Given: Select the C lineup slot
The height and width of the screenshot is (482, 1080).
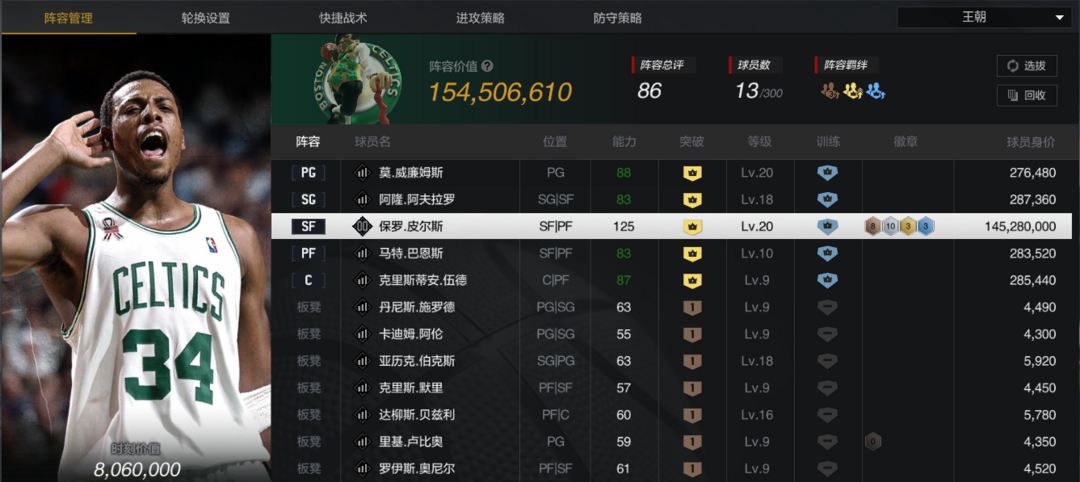Looking at the screenshot, I should coord(308,280).
